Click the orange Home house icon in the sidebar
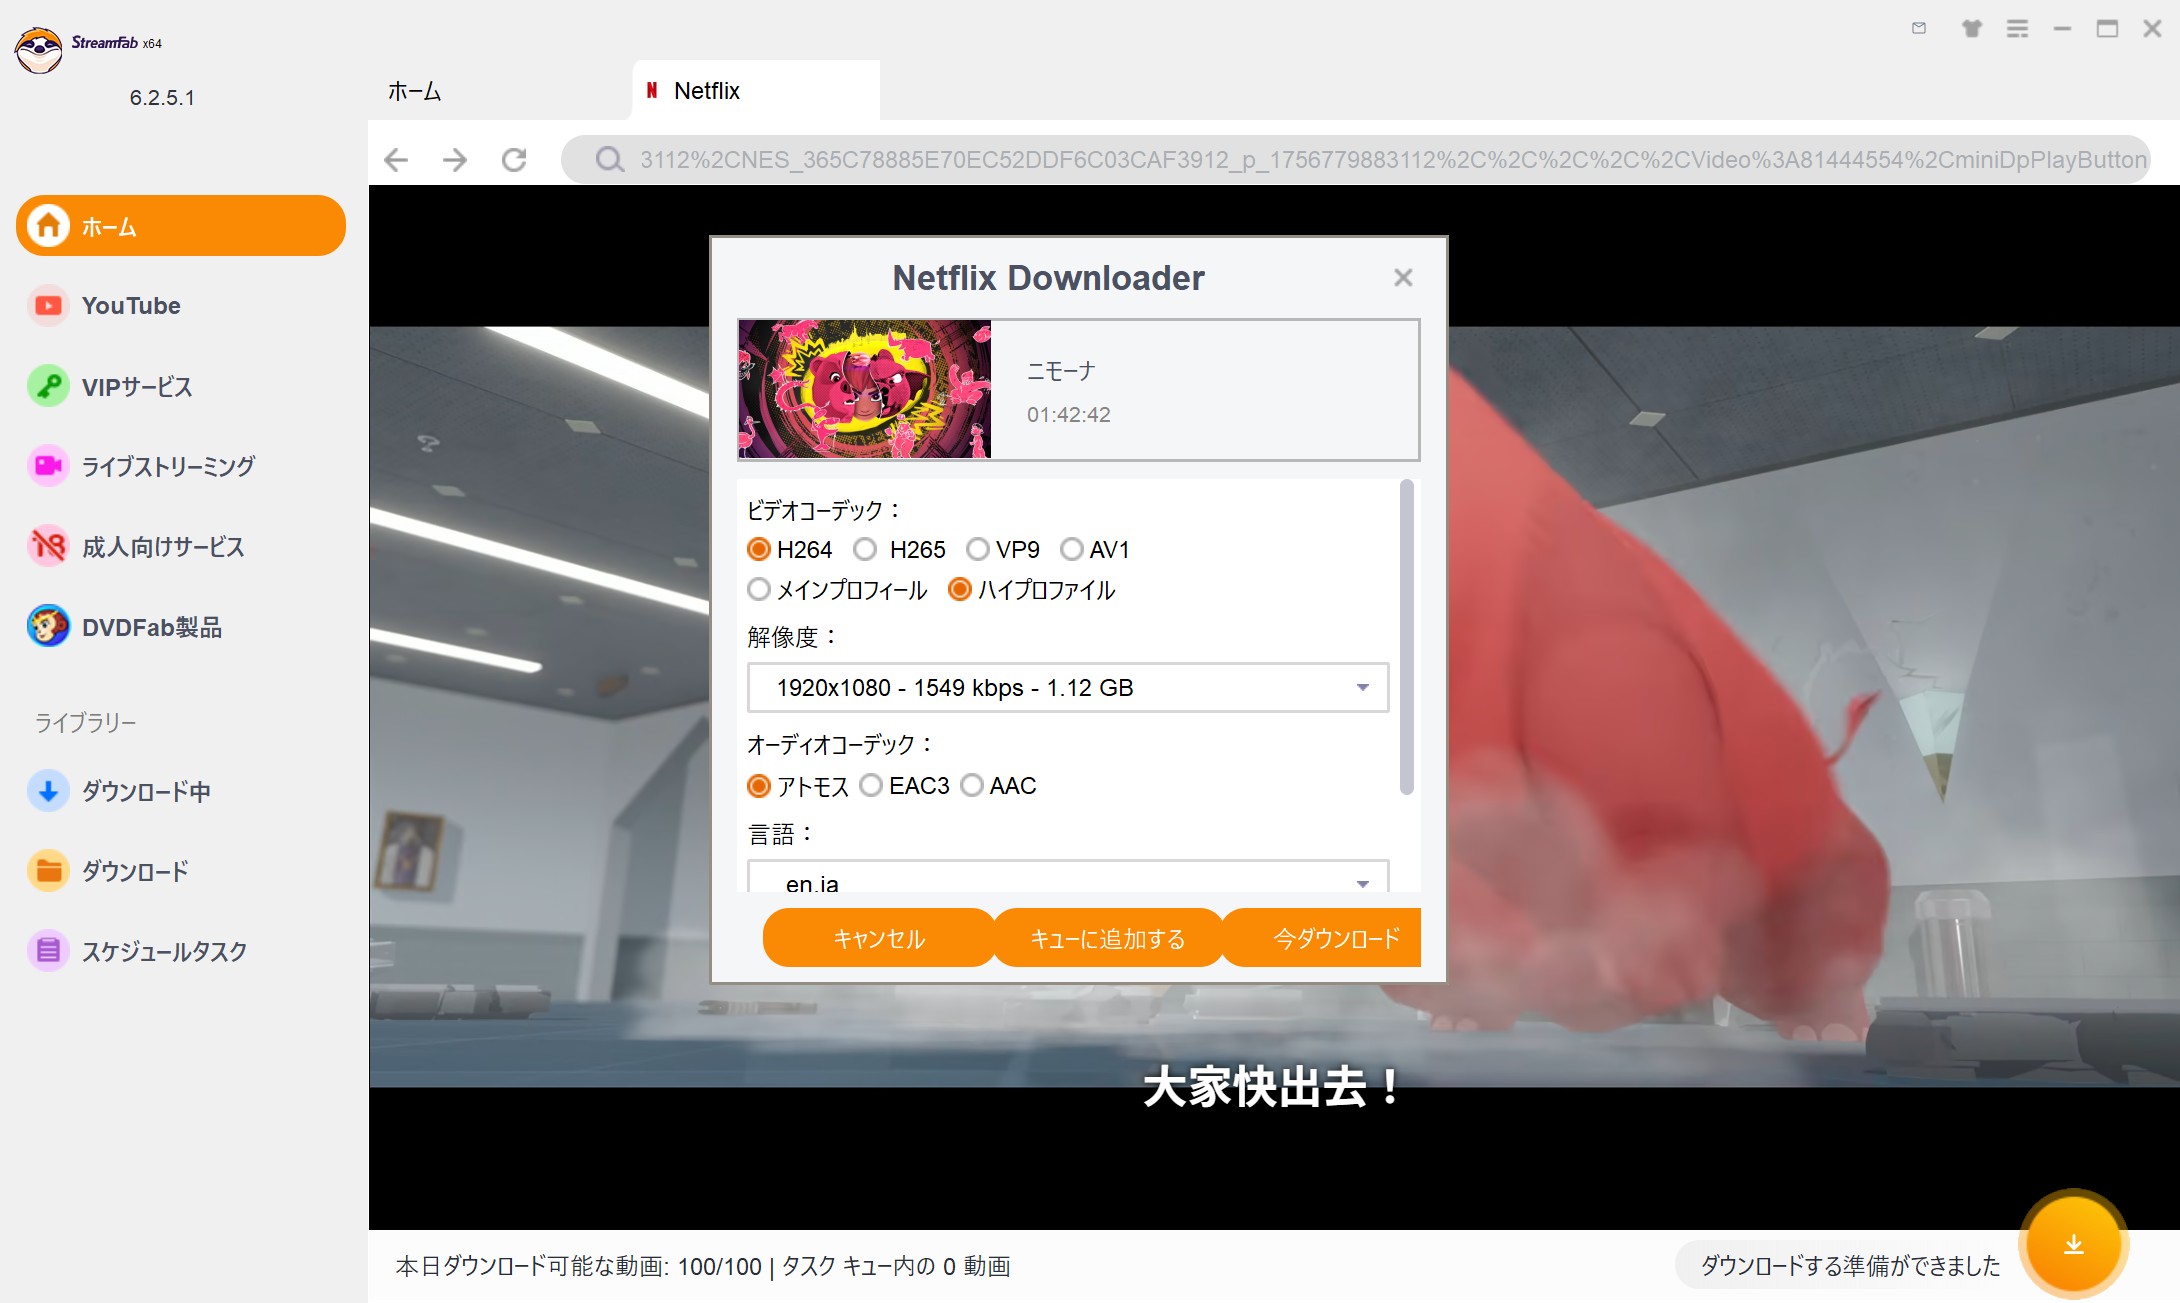2180x1303 pixels. tap(48, 226)
